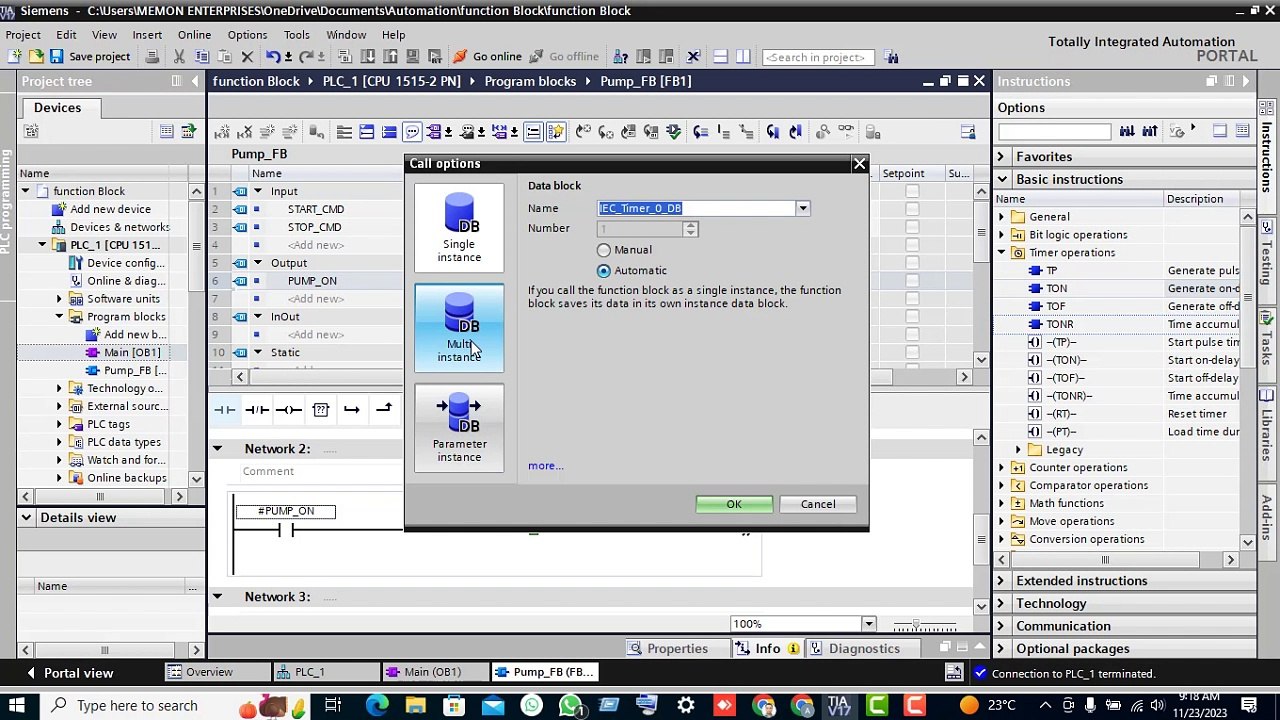The height and width of the screenshot is (720, 1280).
Task: Click the Cut scissors icon
Action: click(x=179, y=57)
